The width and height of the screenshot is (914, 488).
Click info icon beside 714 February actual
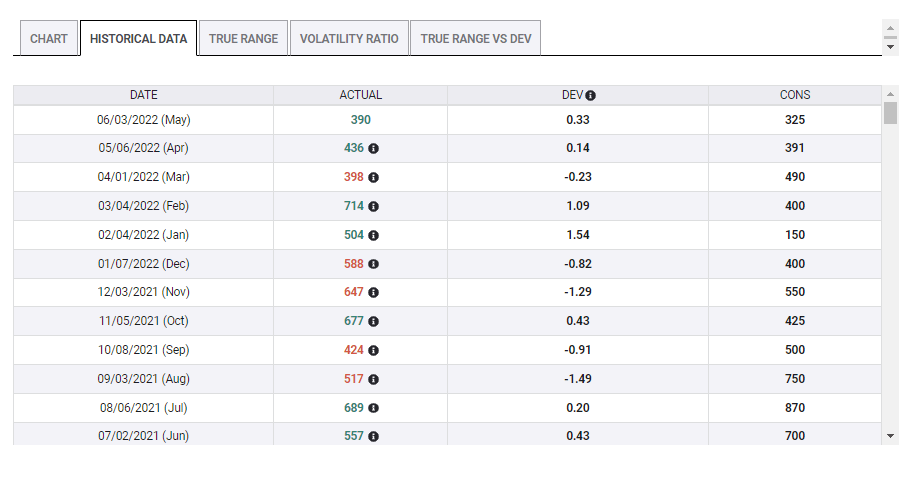point(373,206)
